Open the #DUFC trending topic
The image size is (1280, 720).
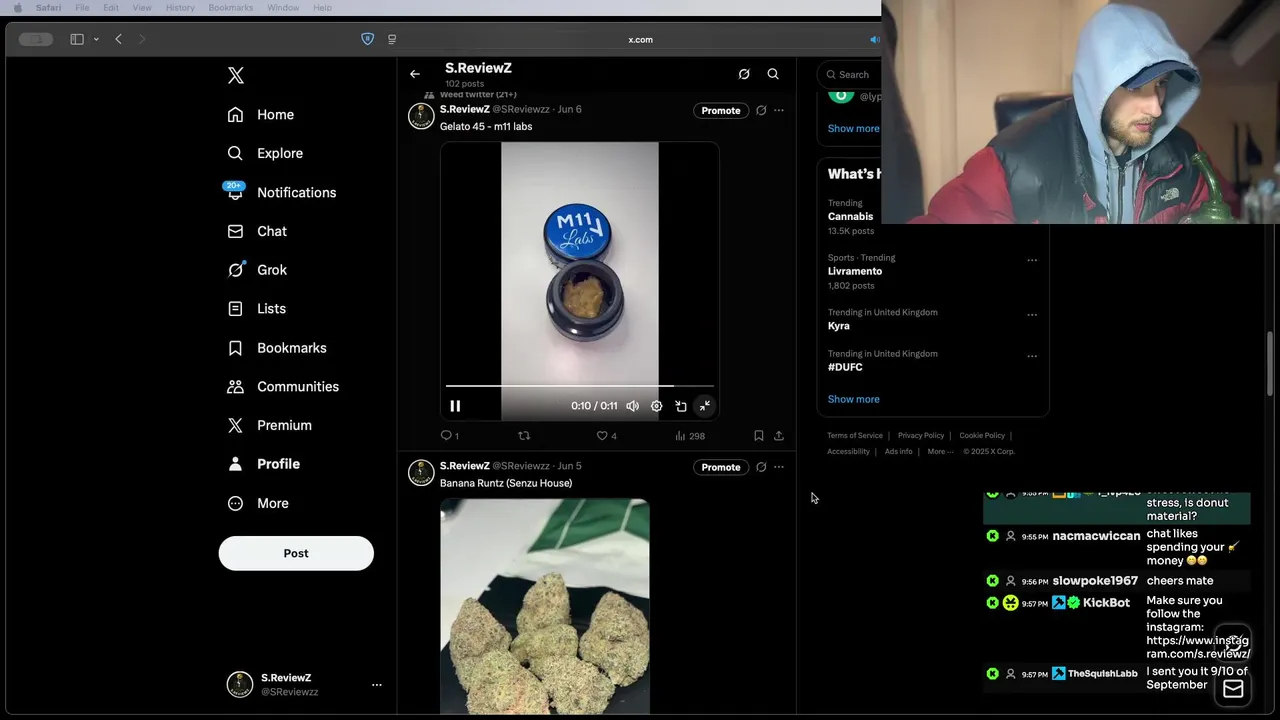coord(845,367)
